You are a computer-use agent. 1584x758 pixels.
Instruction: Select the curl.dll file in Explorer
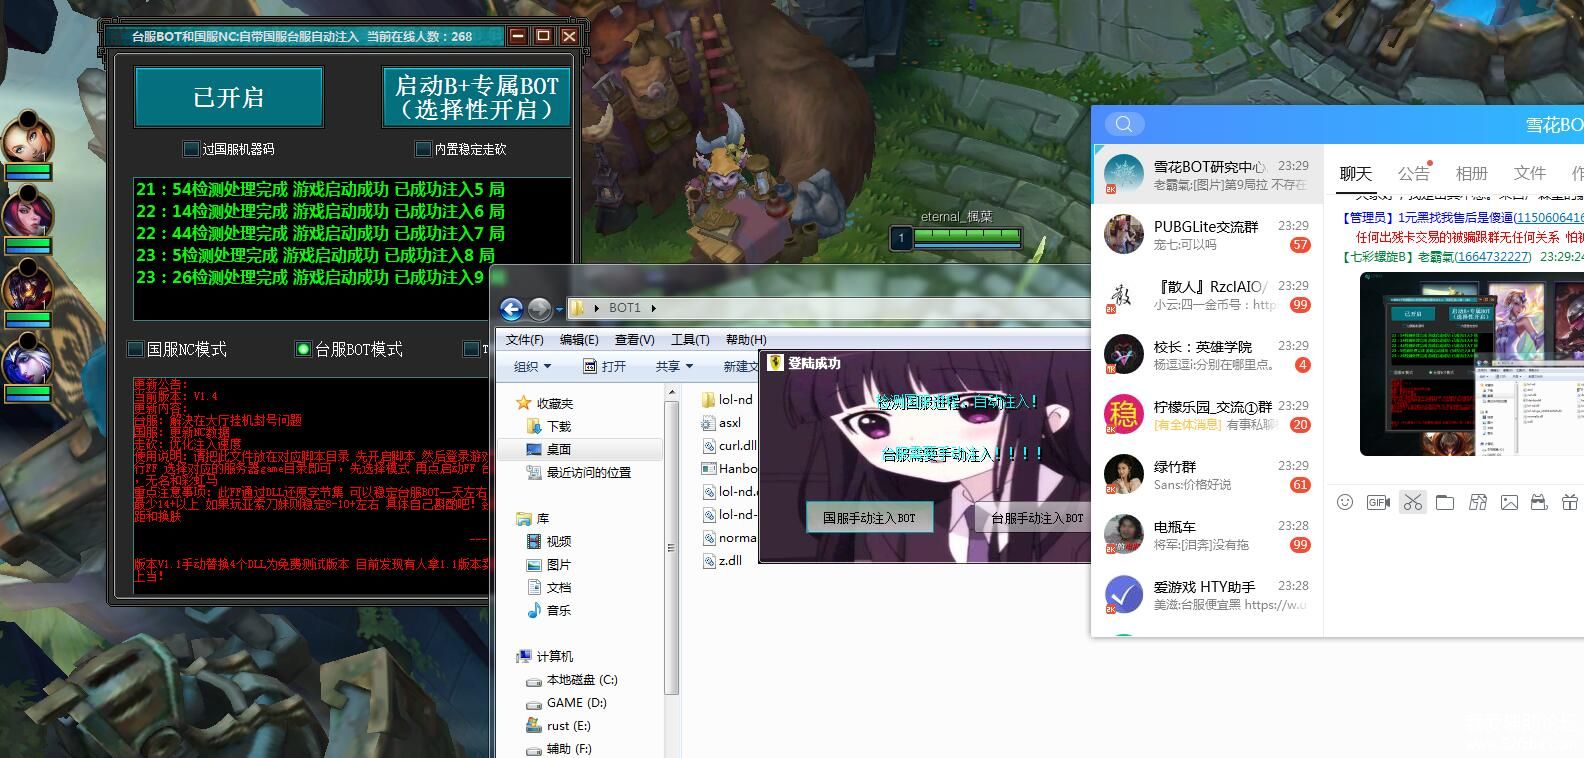tap(730, 446)
